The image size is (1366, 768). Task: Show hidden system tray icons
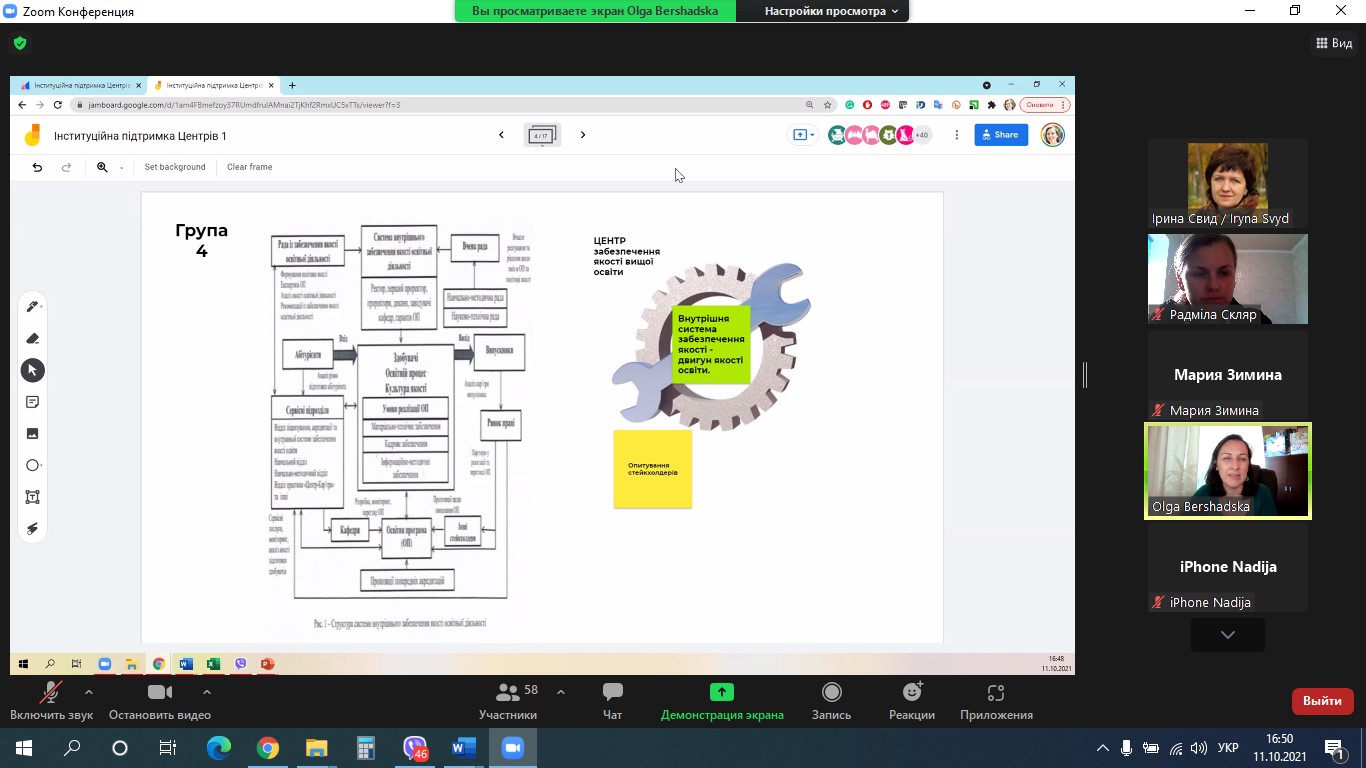(x=1103, y=748)
